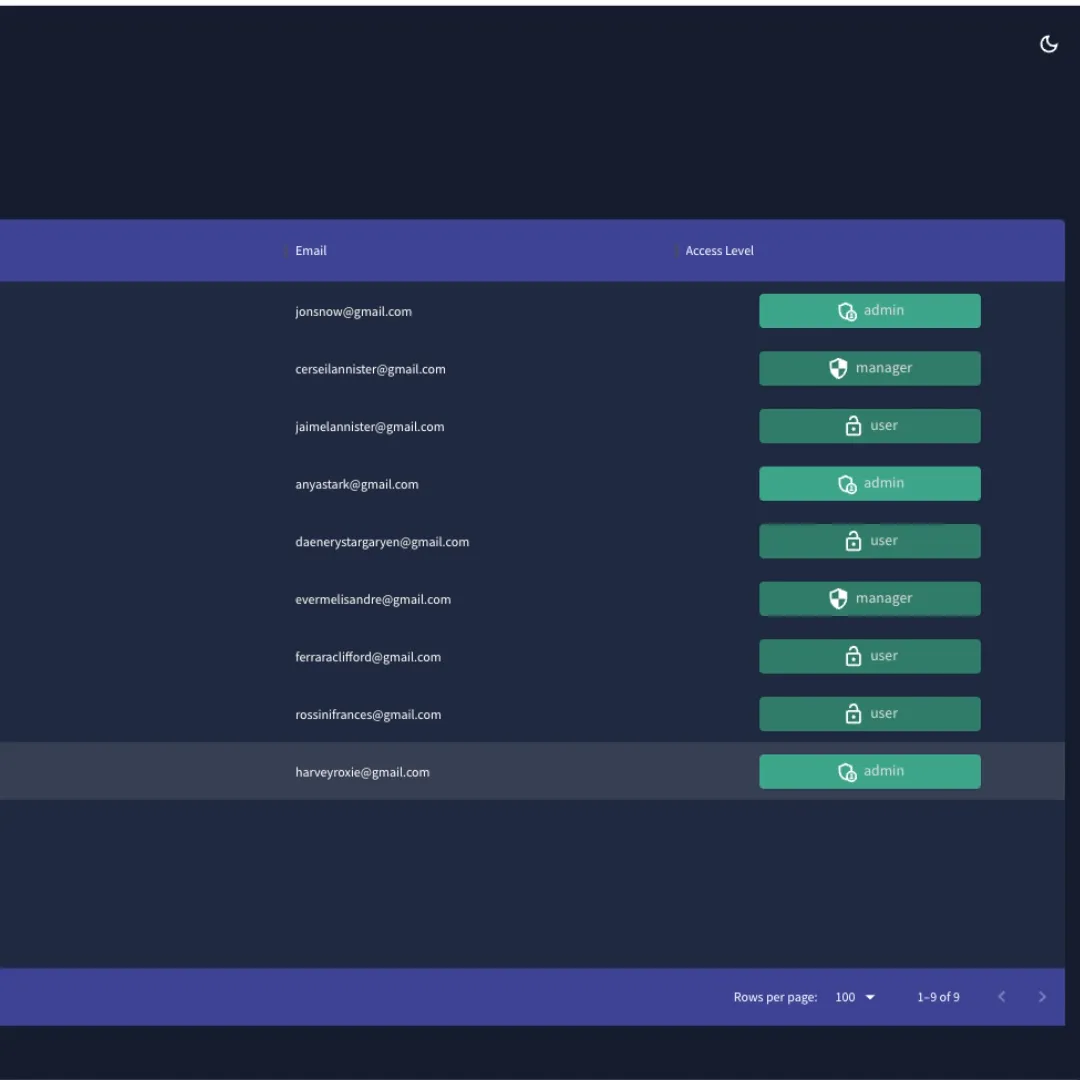
Task: Click the lock icon for daenerystargaryen@gmail.com
Action: point(853,542)
